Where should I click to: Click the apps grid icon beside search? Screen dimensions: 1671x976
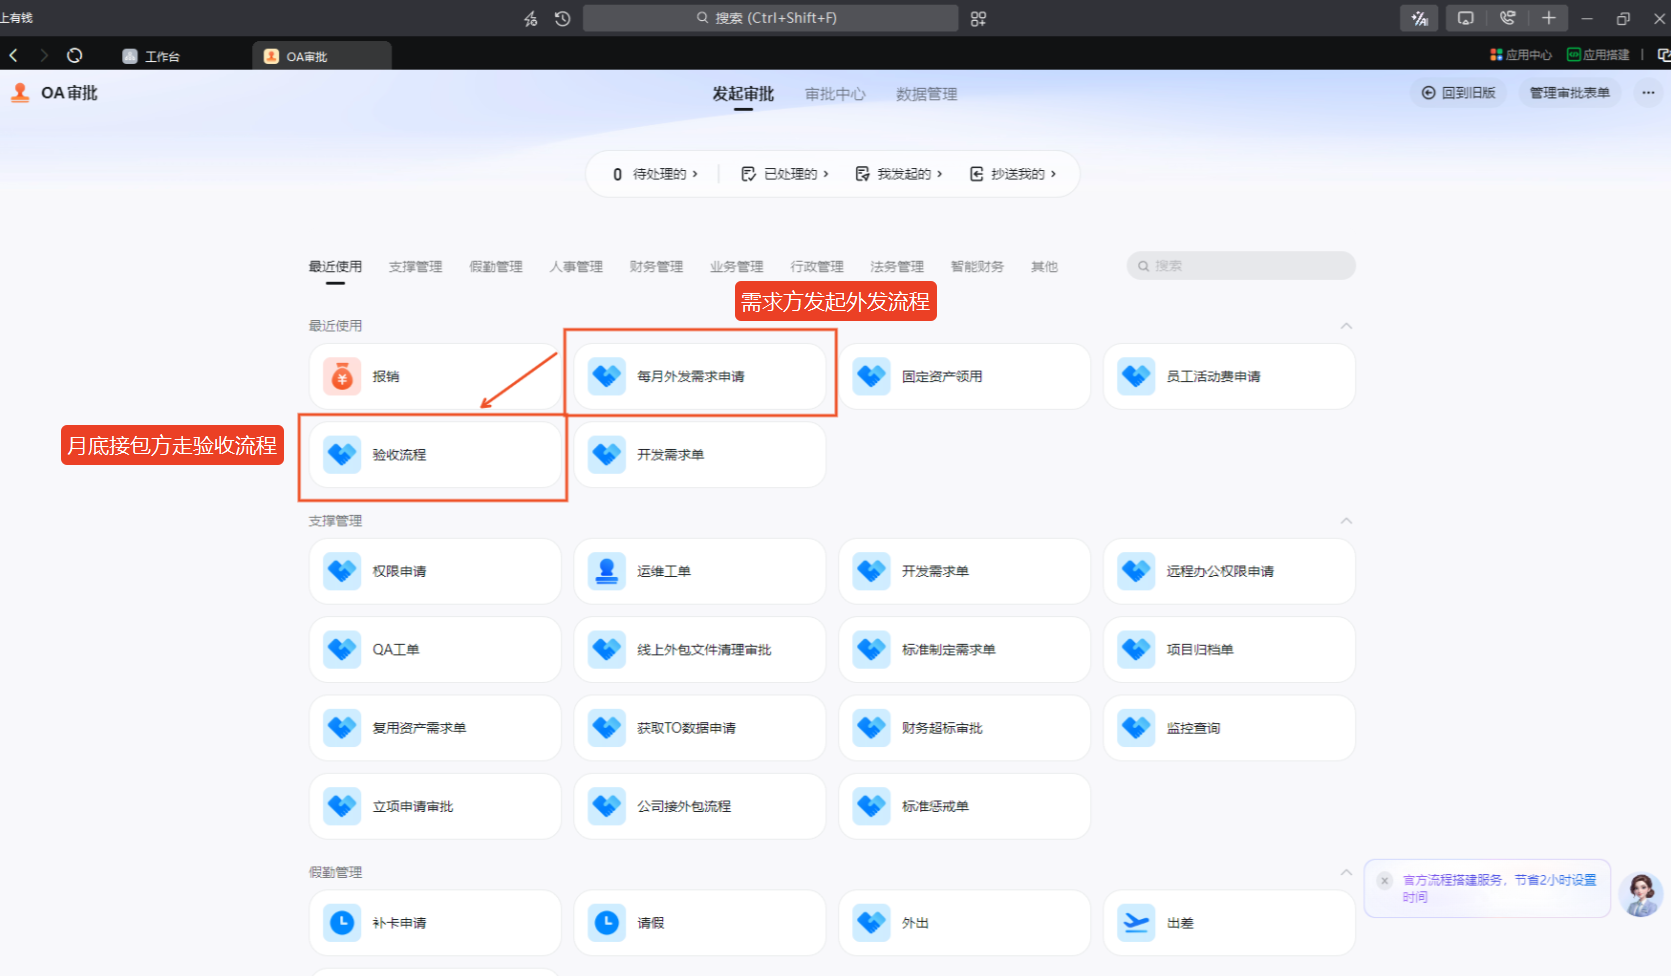point(978,18)
